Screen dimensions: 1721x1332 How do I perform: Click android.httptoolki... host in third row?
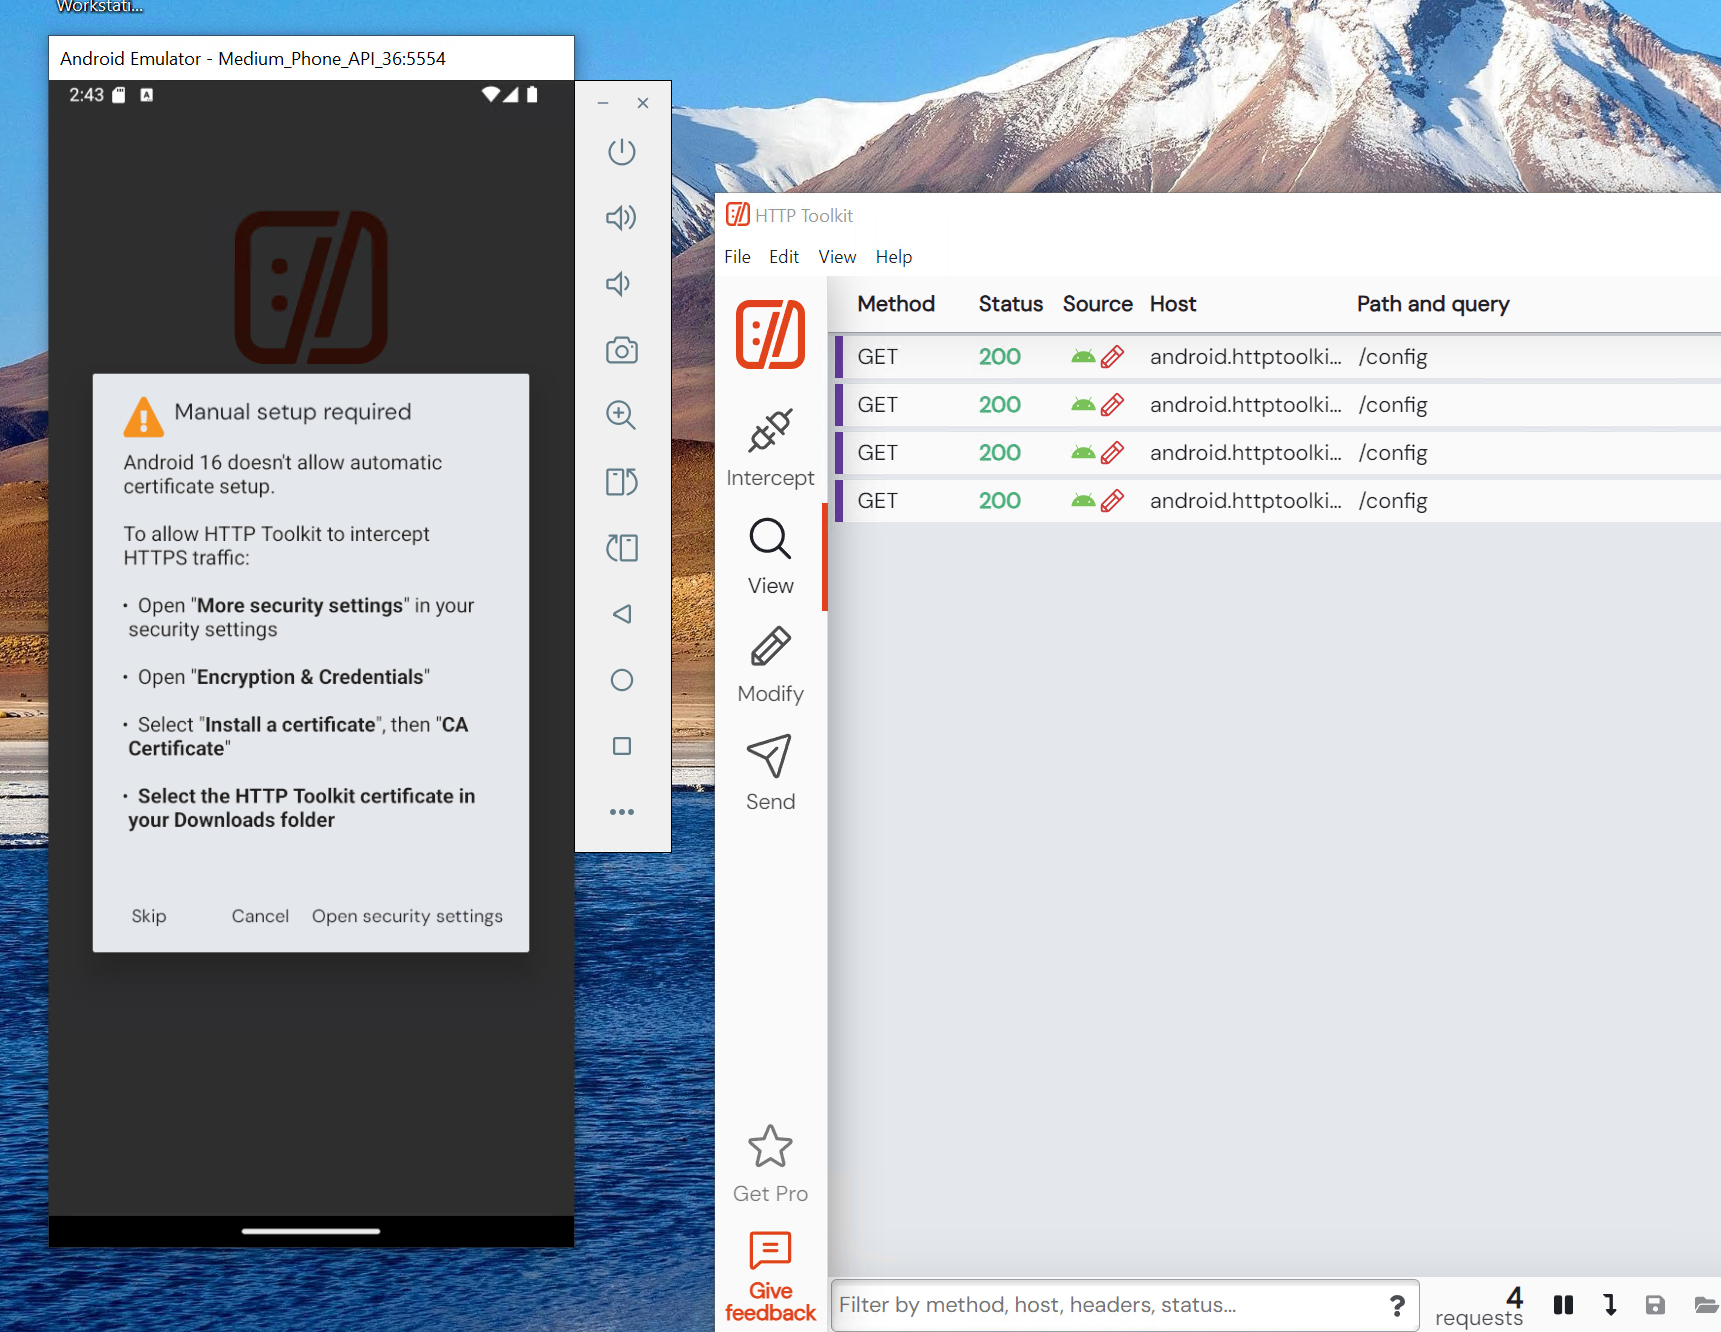(1245, 453)
